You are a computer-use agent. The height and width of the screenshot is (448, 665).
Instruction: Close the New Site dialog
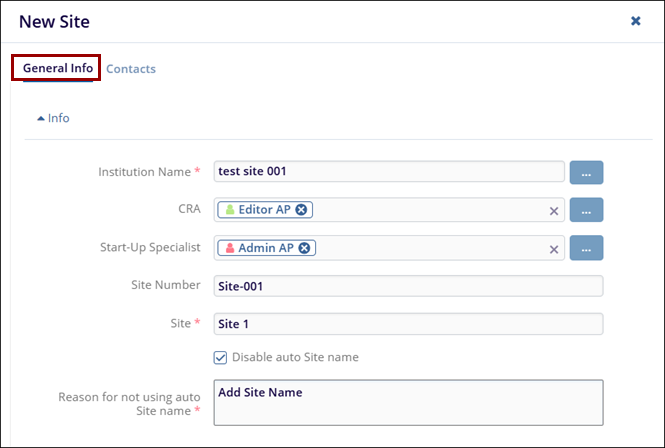point(635,20)
